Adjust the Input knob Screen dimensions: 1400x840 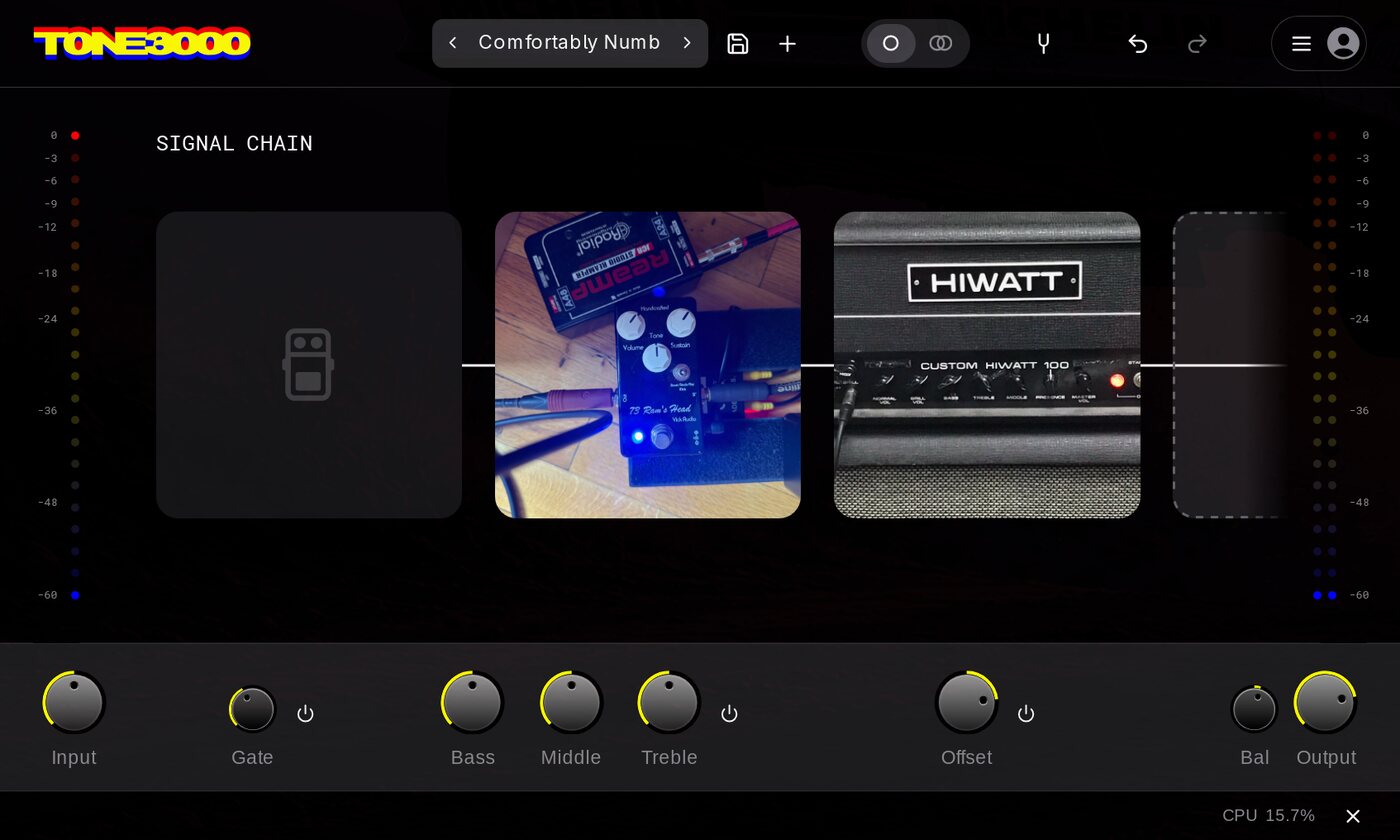coord(75,702)
